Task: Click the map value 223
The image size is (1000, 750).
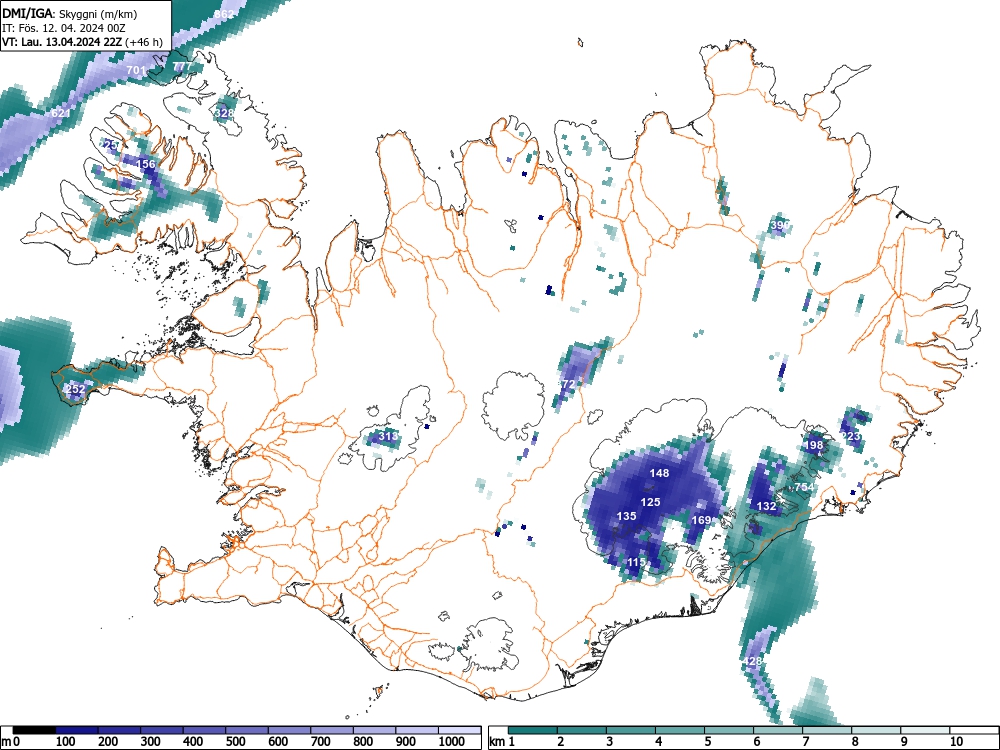Action: tap(850, 436)
